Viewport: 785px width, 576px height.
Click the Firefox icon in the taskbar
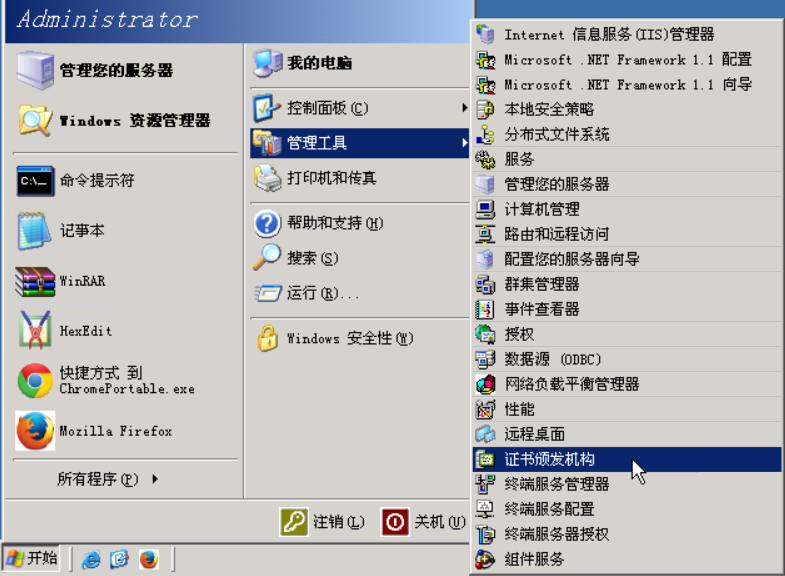[149, 559]
